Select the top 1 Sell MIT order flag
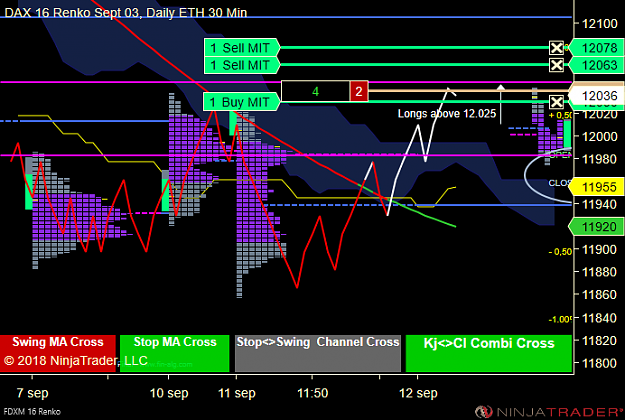625x420 pixels. click(242, 48)
